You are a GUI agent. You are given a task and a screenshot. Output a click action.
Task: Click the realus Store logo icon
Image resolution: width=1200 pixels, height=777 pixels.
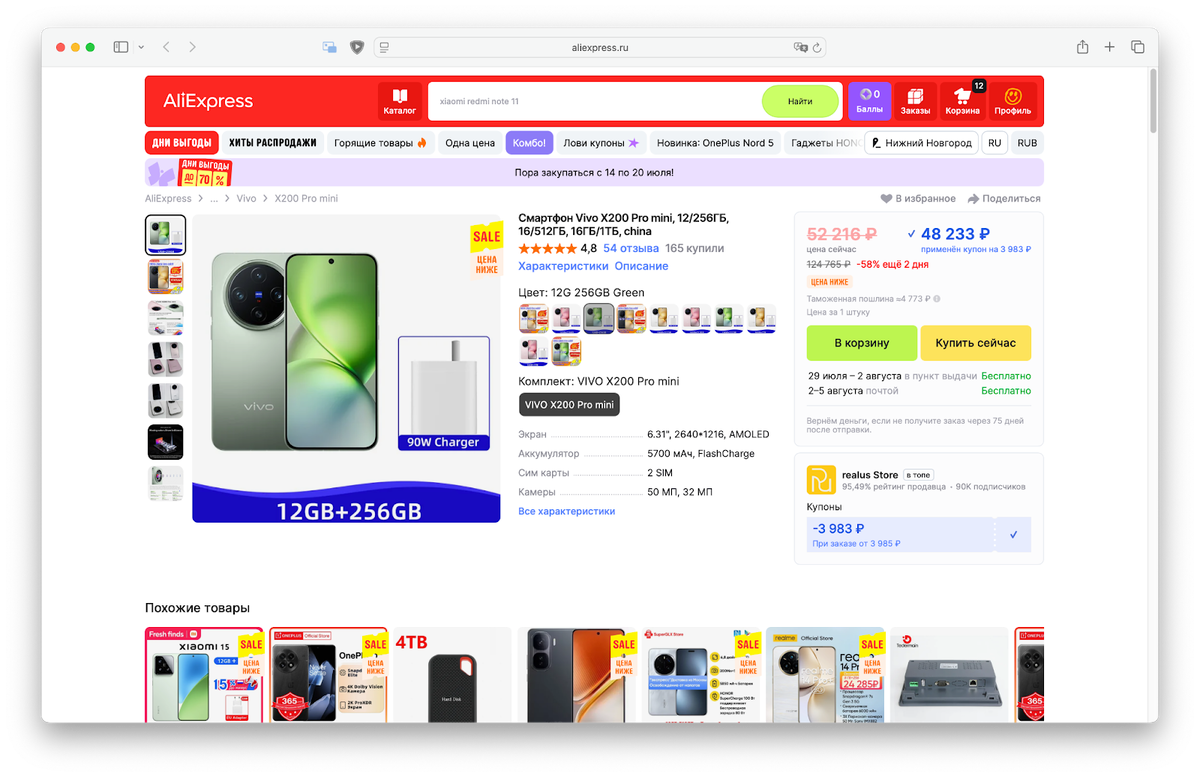(821, 480)
